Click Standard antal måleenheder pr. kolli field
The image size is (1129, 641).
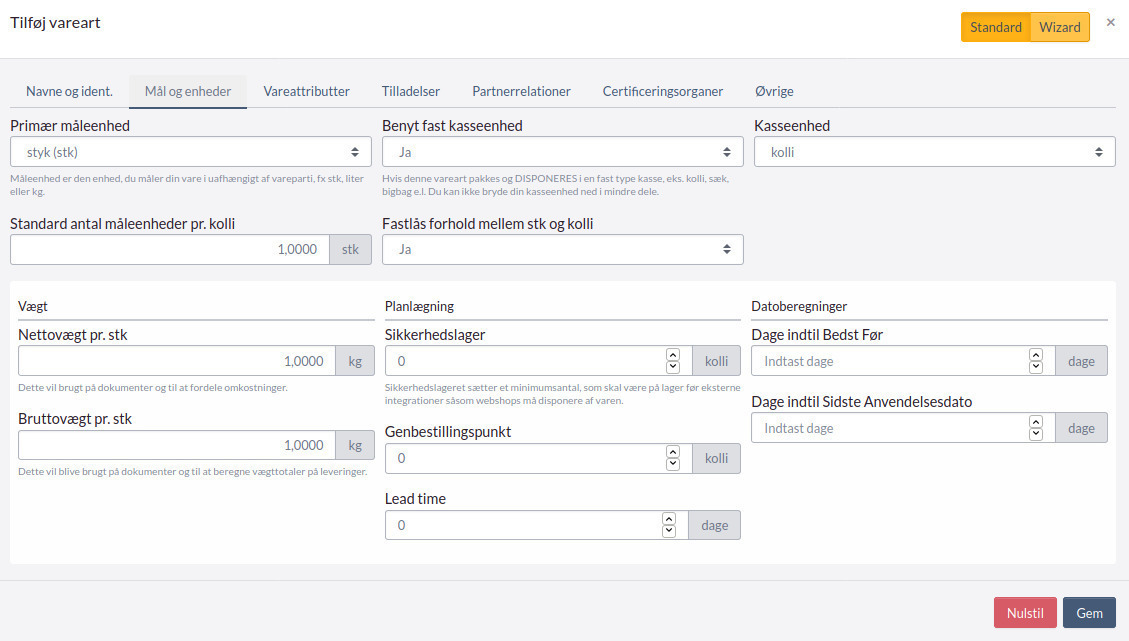(x=170, y=249)
